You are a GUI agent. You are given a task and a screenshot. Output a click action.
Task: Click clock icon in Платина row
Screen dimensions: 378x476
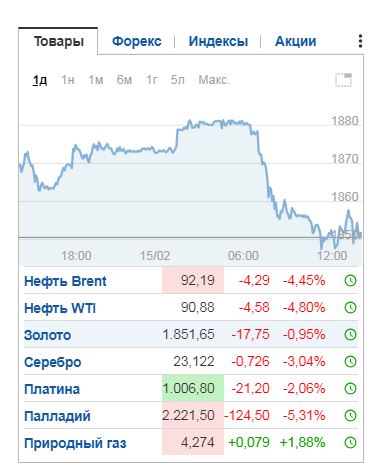(350, 388)
